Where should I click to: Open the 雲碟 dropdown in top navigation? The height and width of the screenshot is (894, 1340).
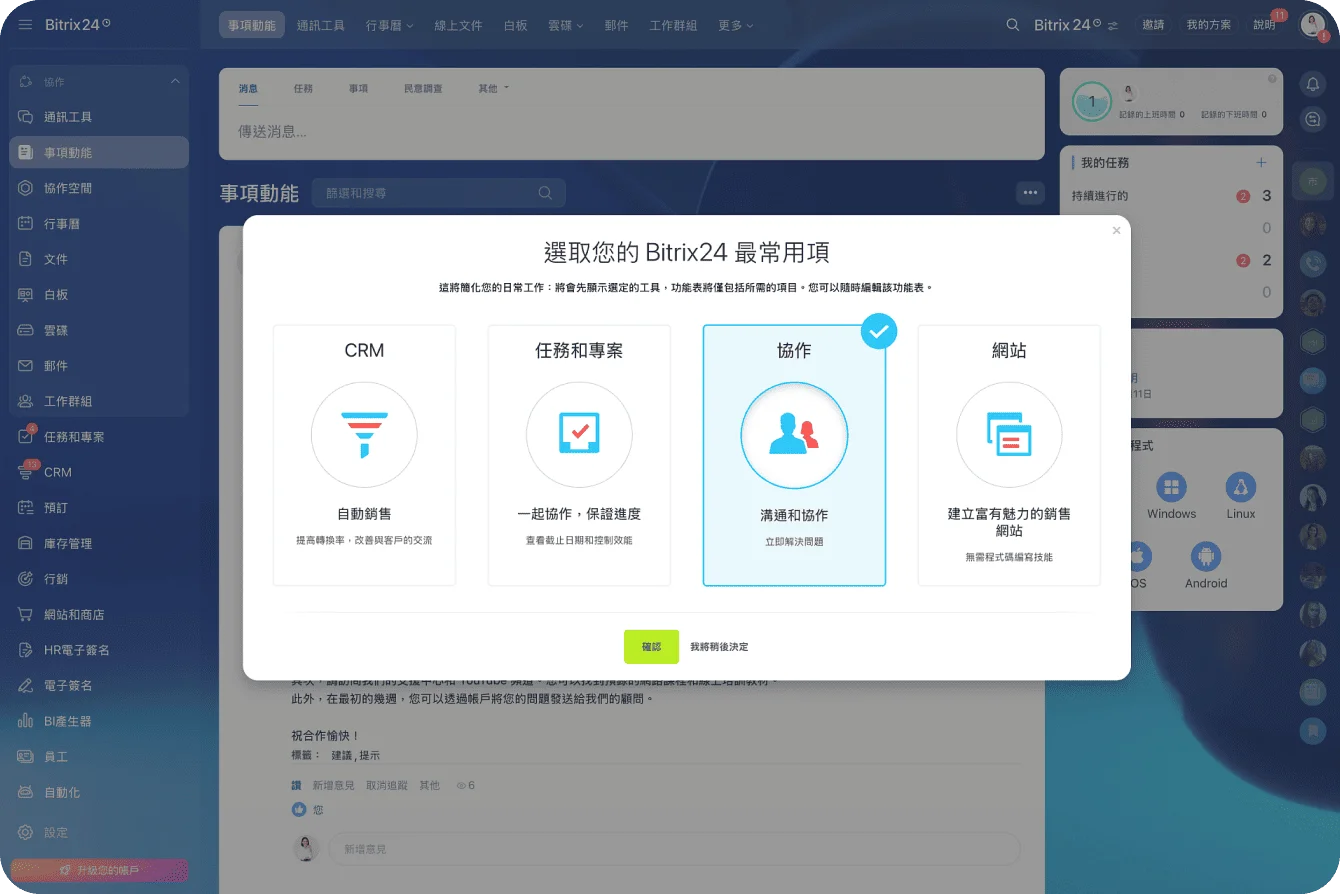pyautogui.click(x=565, y=25)
